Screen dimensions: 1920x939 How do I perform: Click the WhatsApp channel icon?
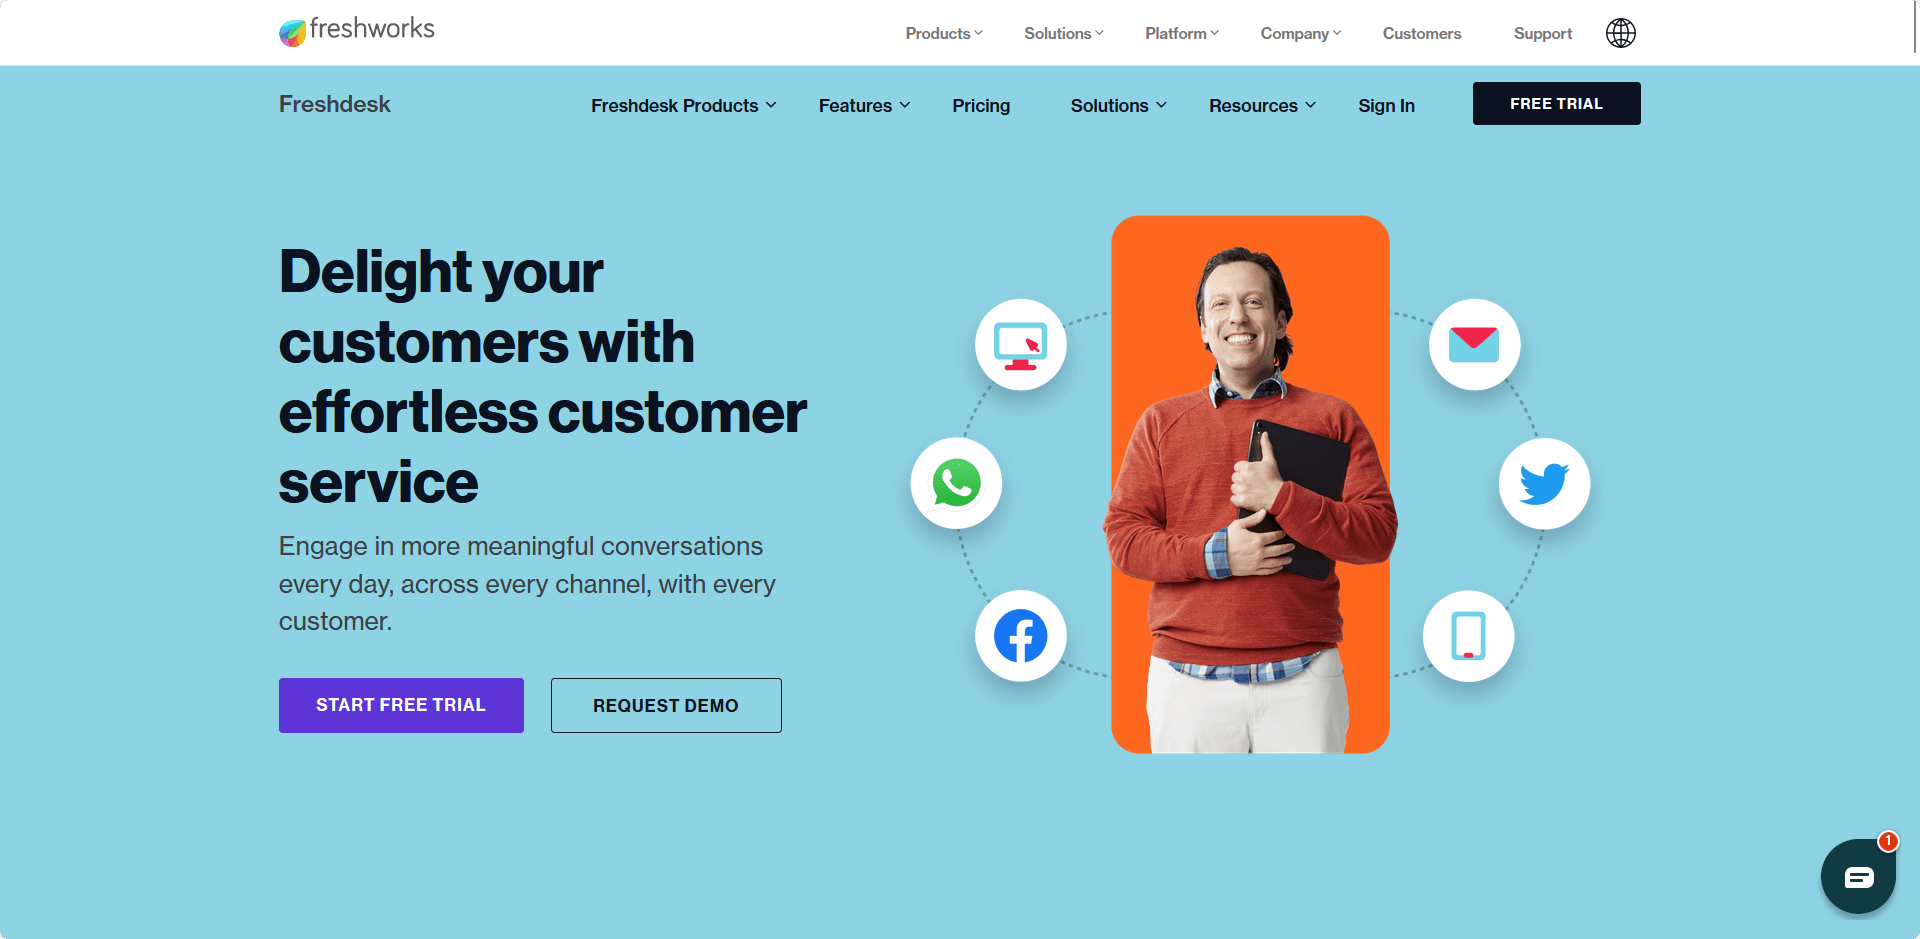956,483
